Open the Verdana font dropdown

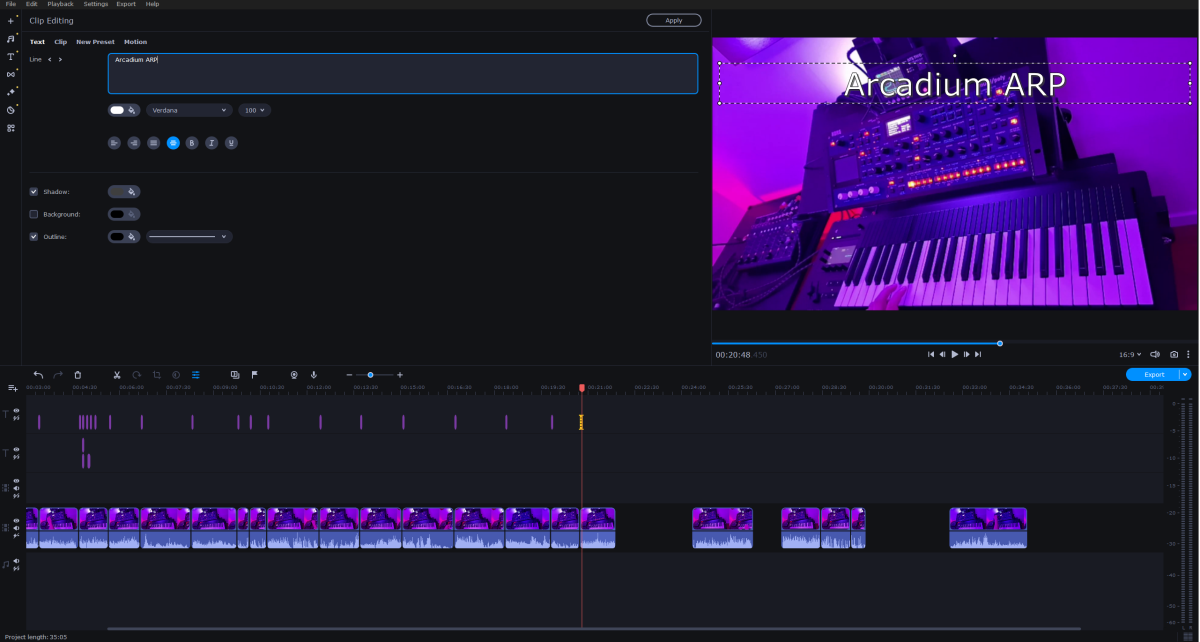[189, 110]
